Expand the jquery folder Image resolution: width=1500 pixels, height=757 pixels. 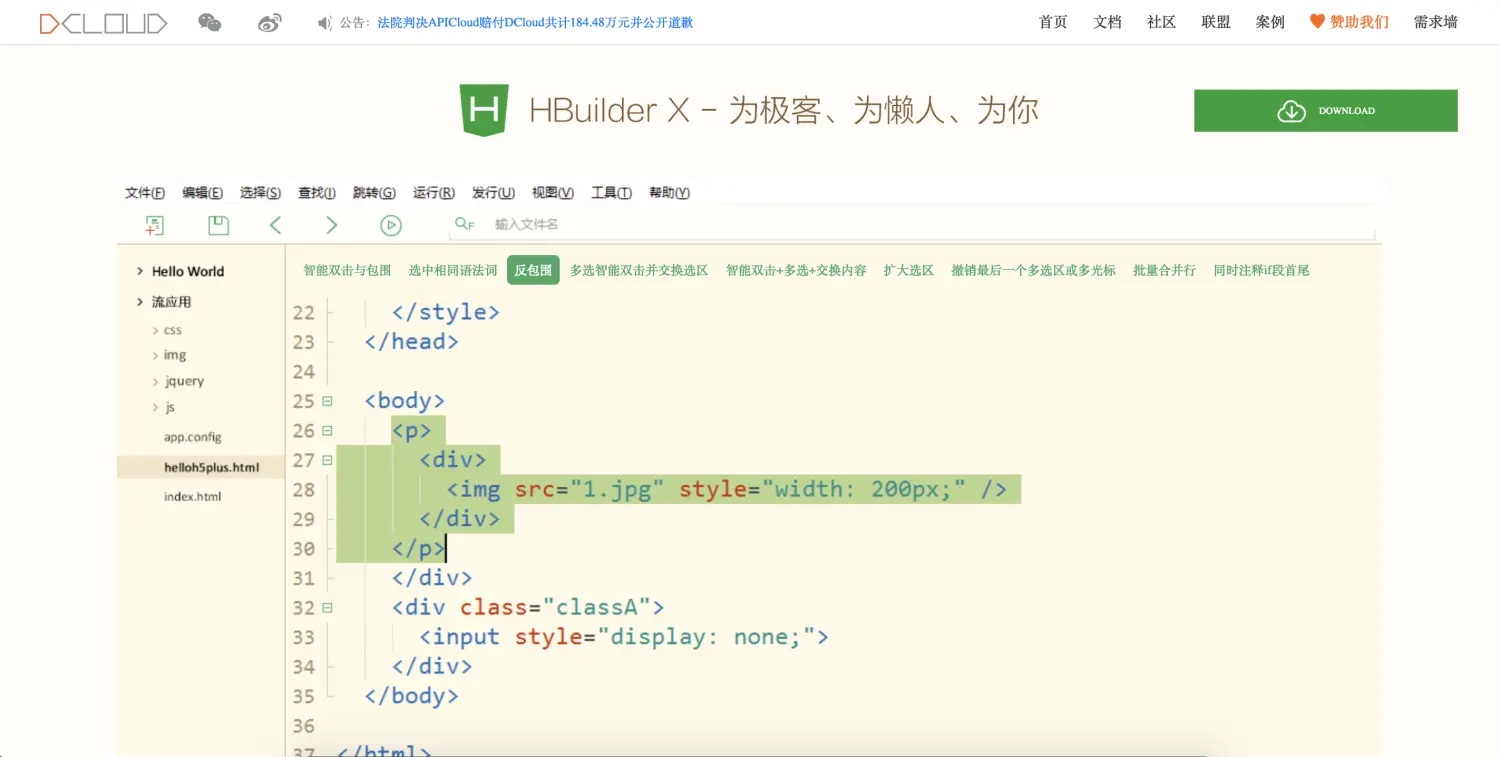click(155, 381)
